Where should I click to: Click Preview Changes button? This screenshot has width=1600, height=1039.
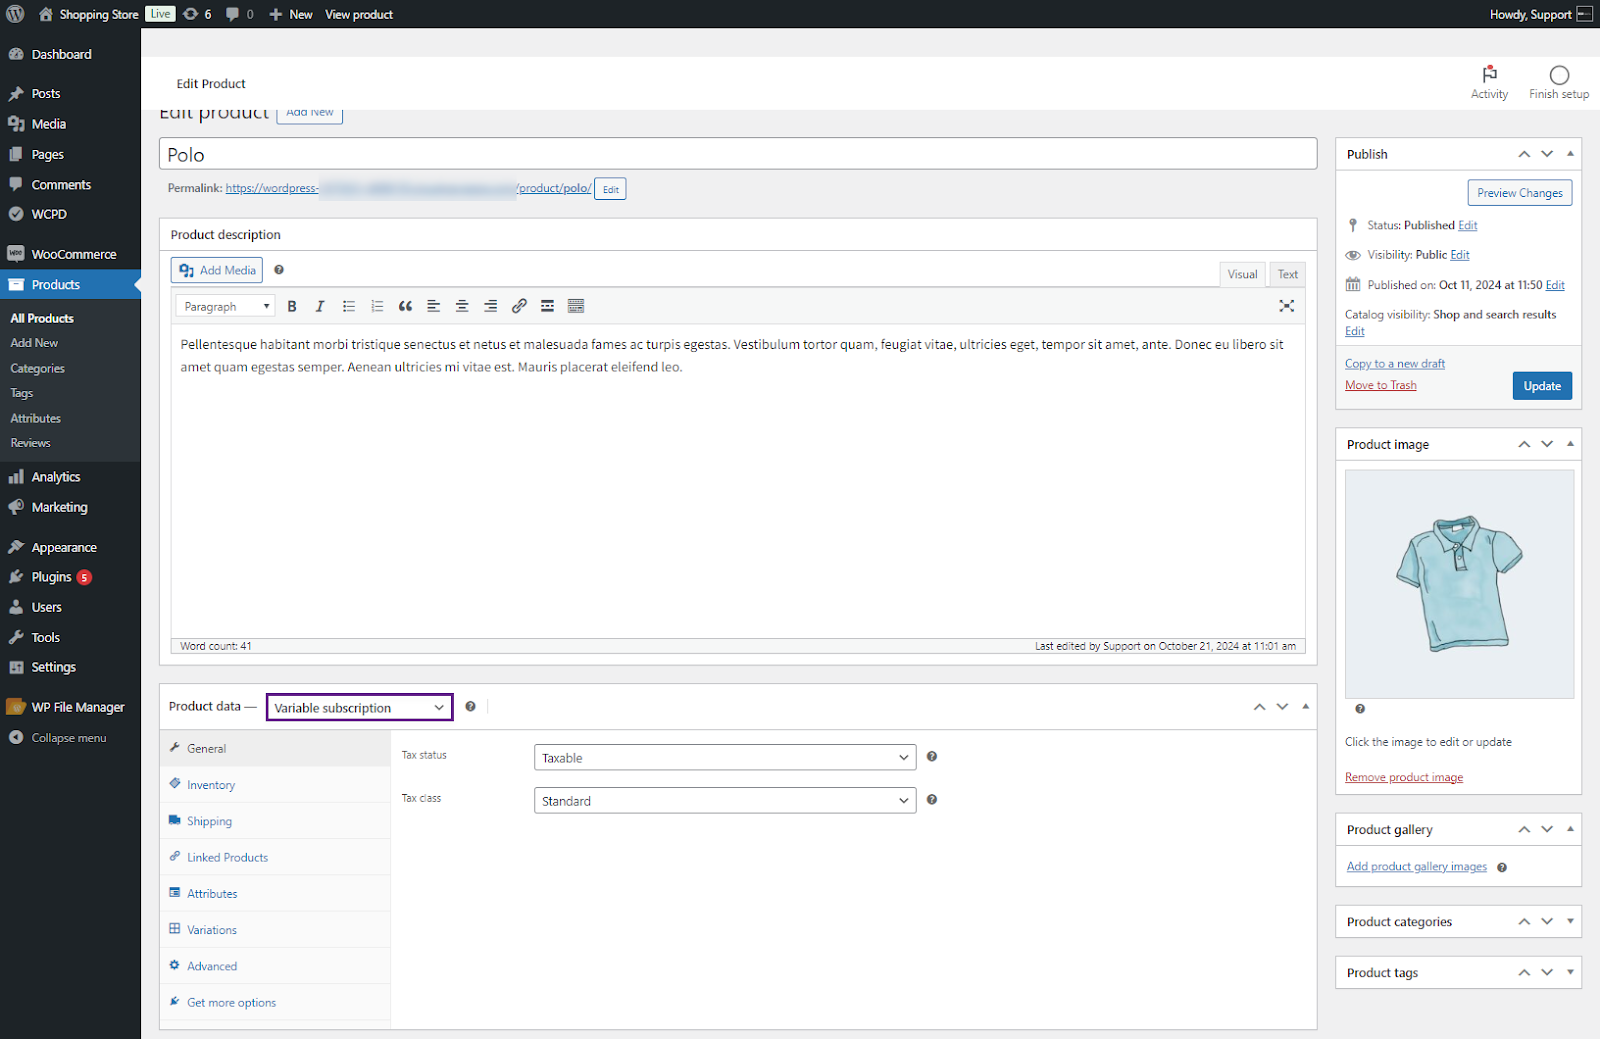pyautogui.click(x=1519, y=193)
